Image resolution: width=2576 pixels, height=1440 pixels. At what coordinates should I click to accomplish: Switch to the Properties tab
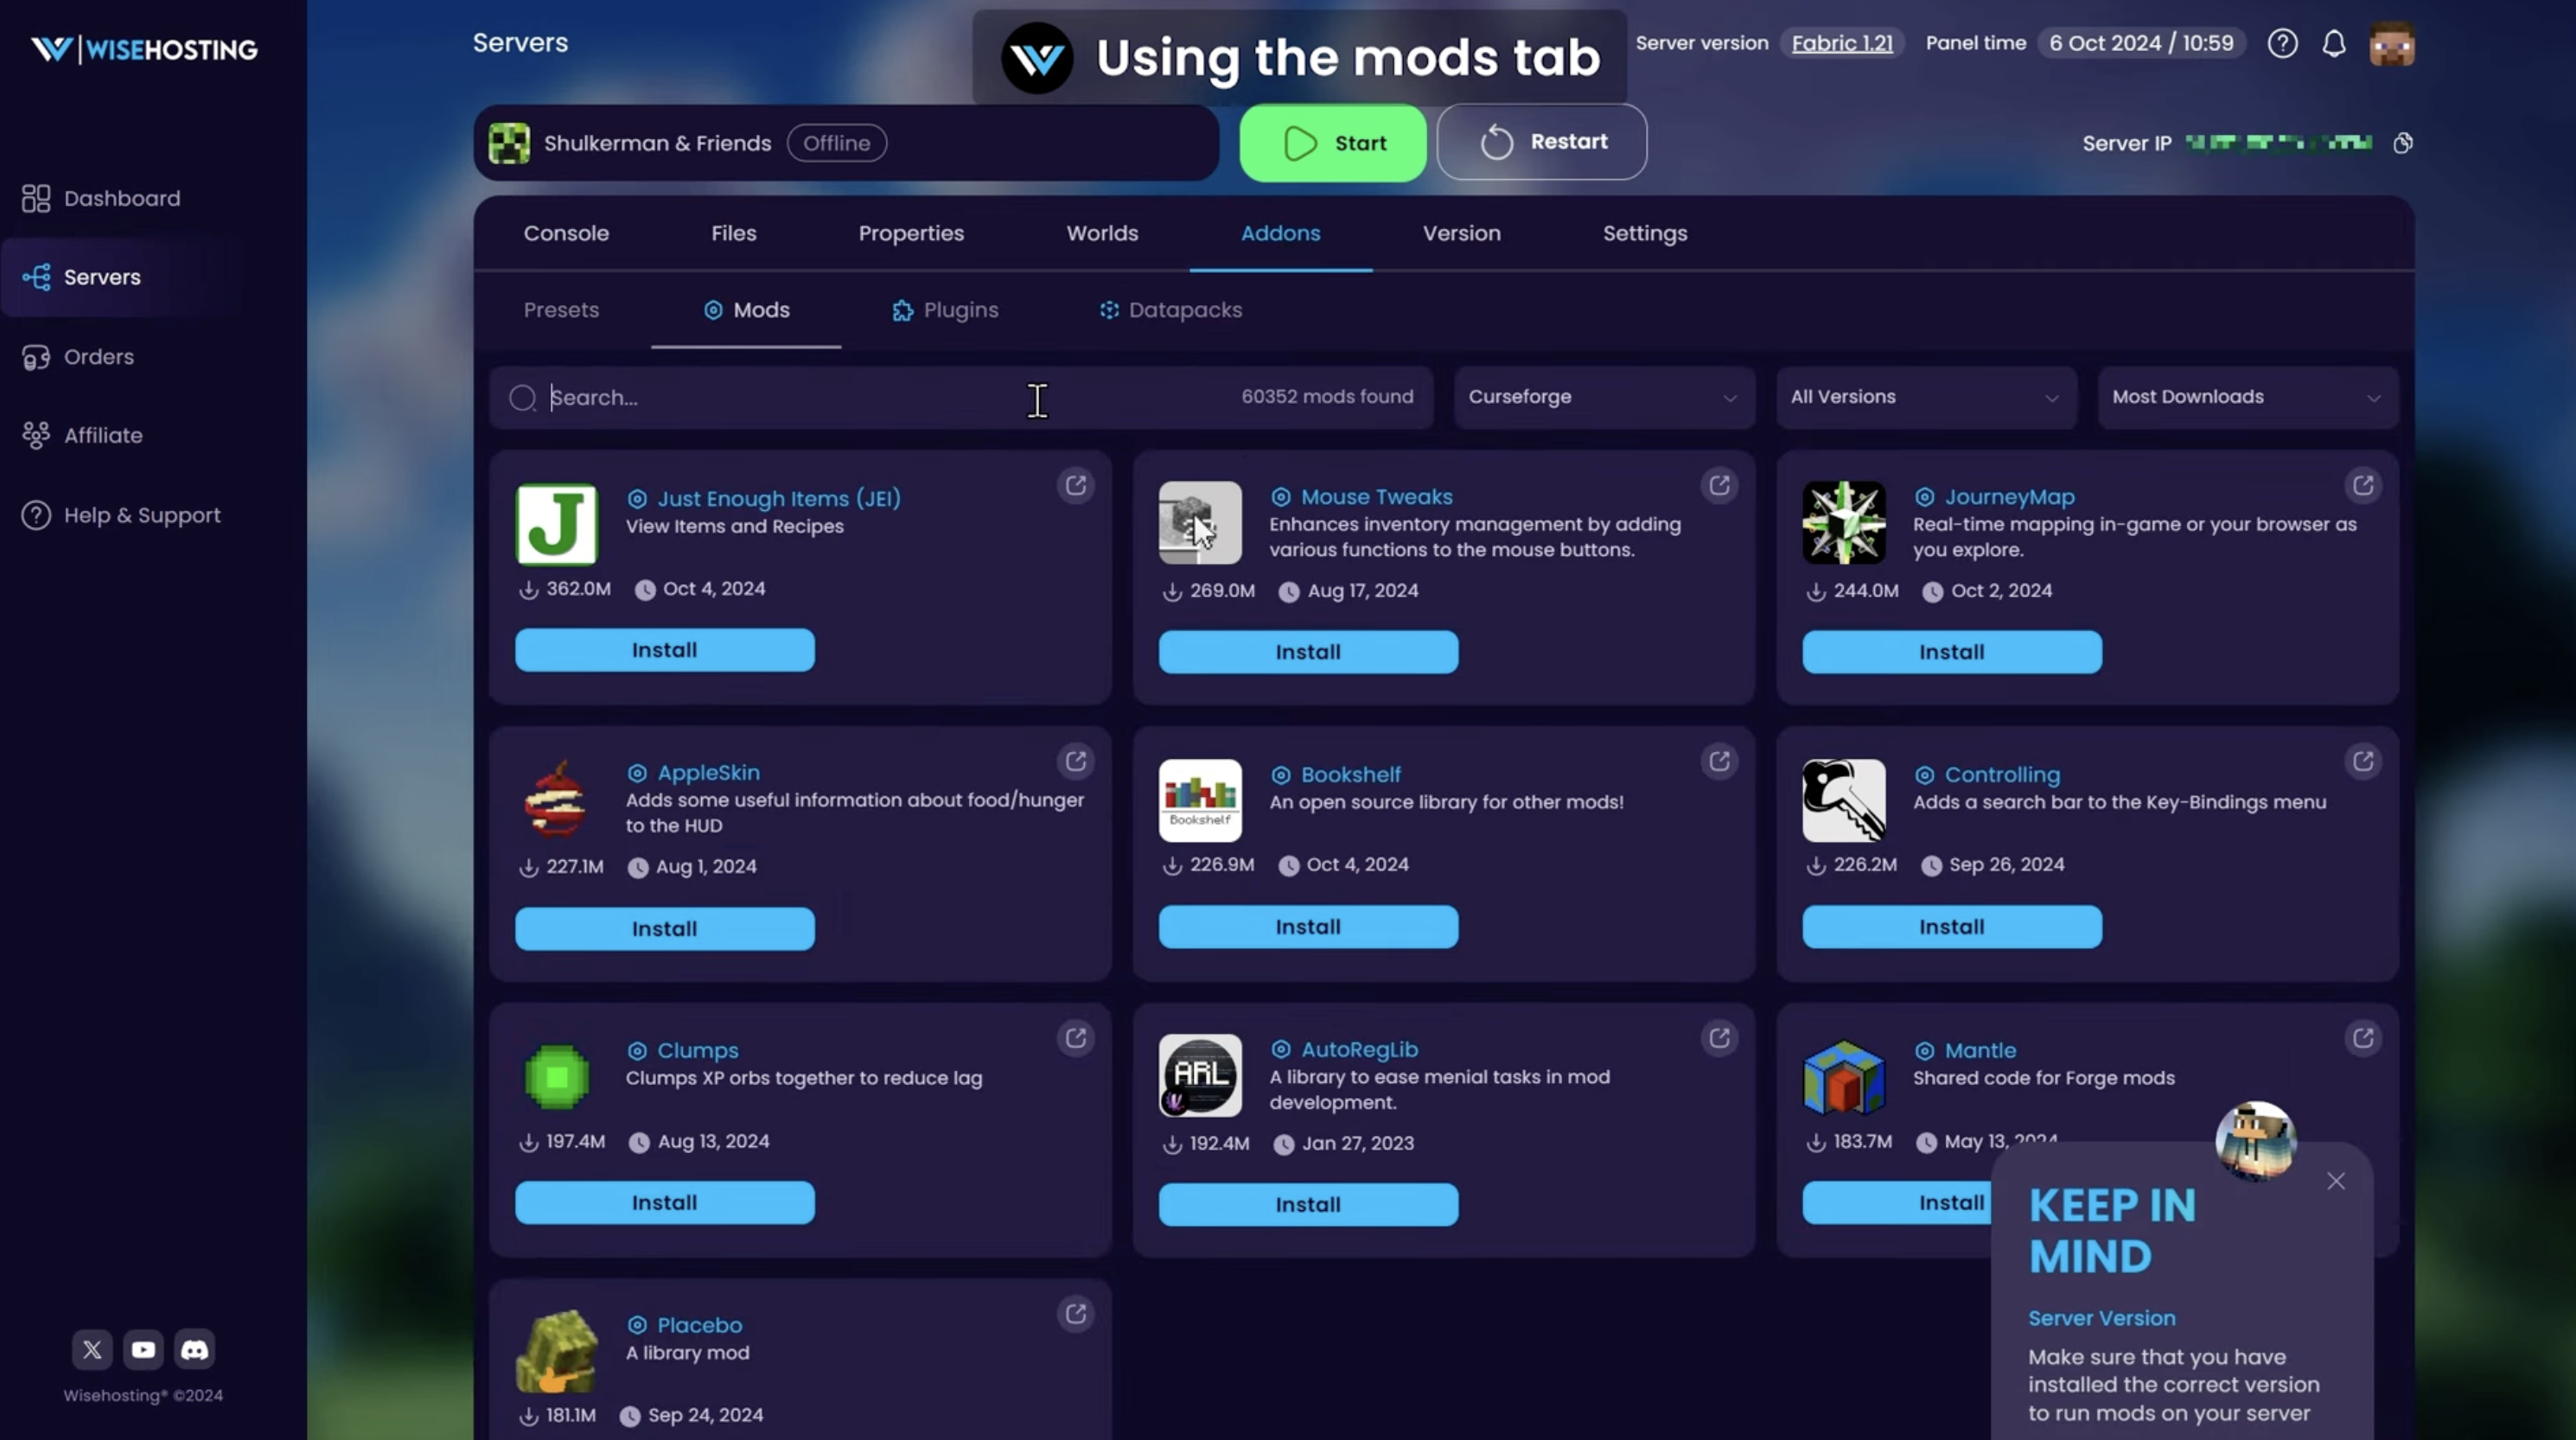click(911, 233)
